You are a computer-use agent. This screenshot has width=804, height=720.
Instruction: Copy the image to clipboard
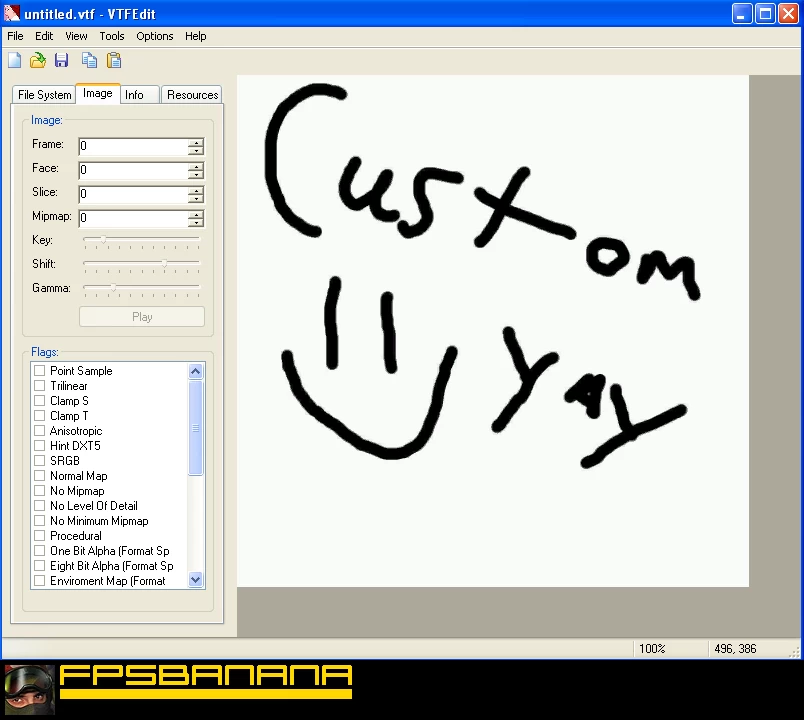[89, 60]
